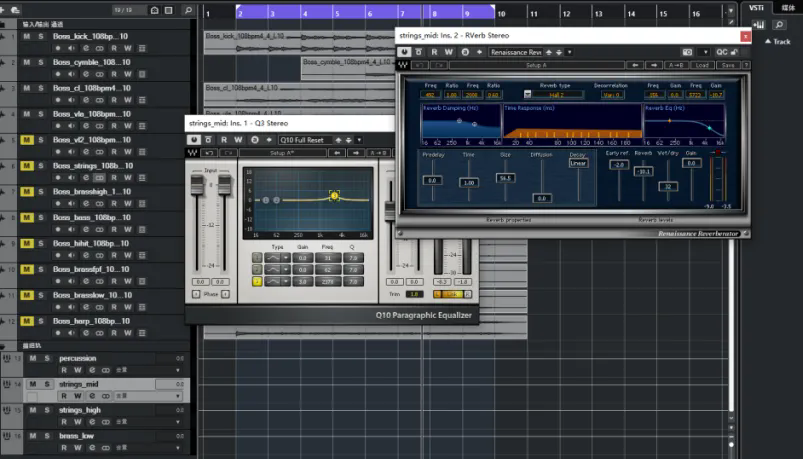Click RVerb Save button
Image resolution: width=803 pixels, height=459 pixels.
tap(728, 65)
